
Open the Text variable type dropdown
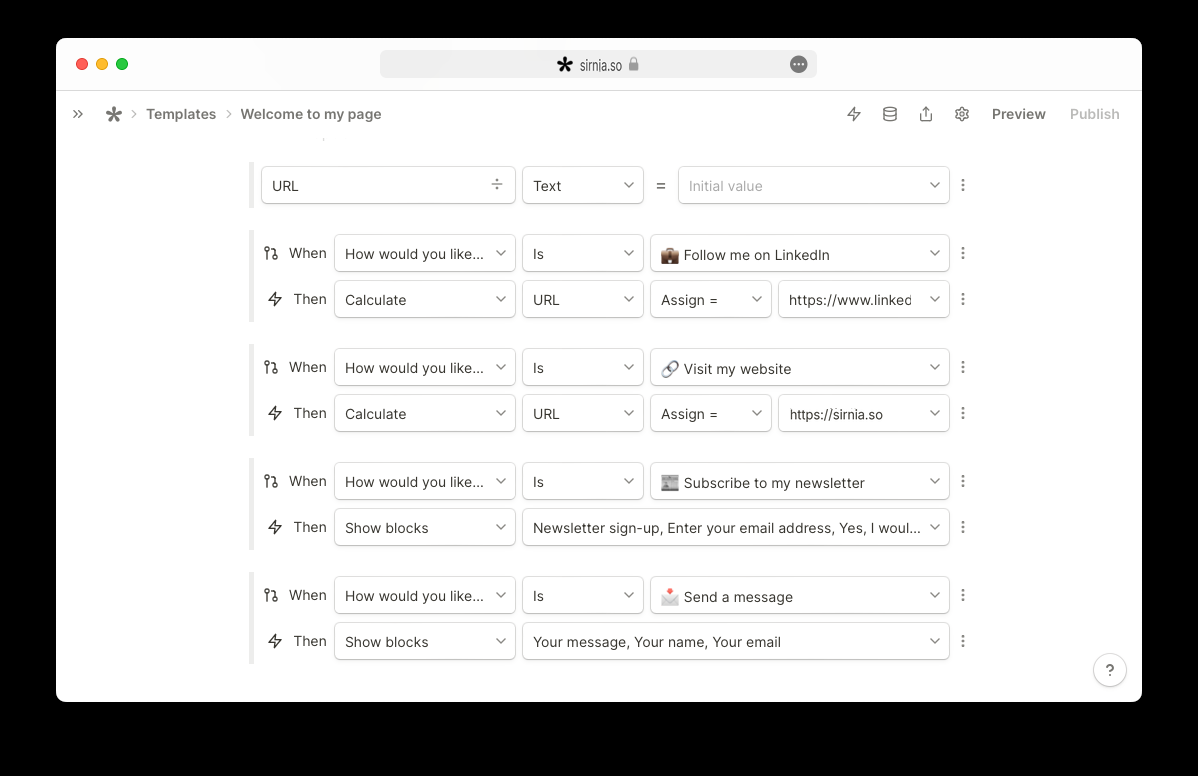click(x=583, y=186)
